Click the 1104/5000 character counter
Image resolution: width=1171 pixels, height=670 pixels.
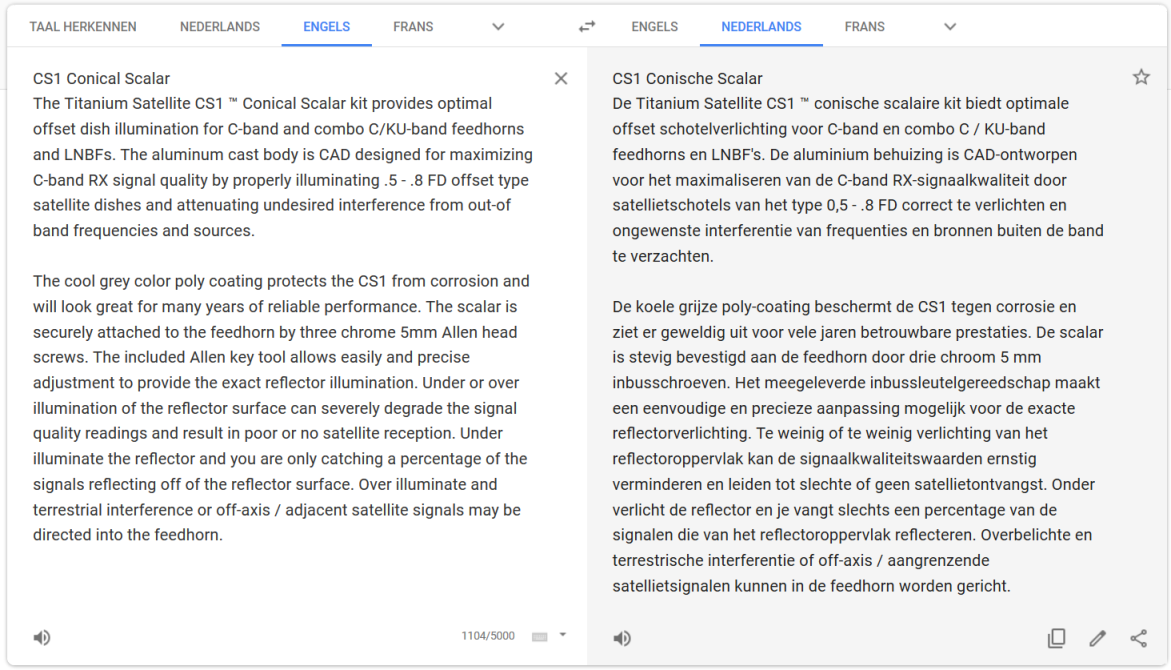pos(488,636)
